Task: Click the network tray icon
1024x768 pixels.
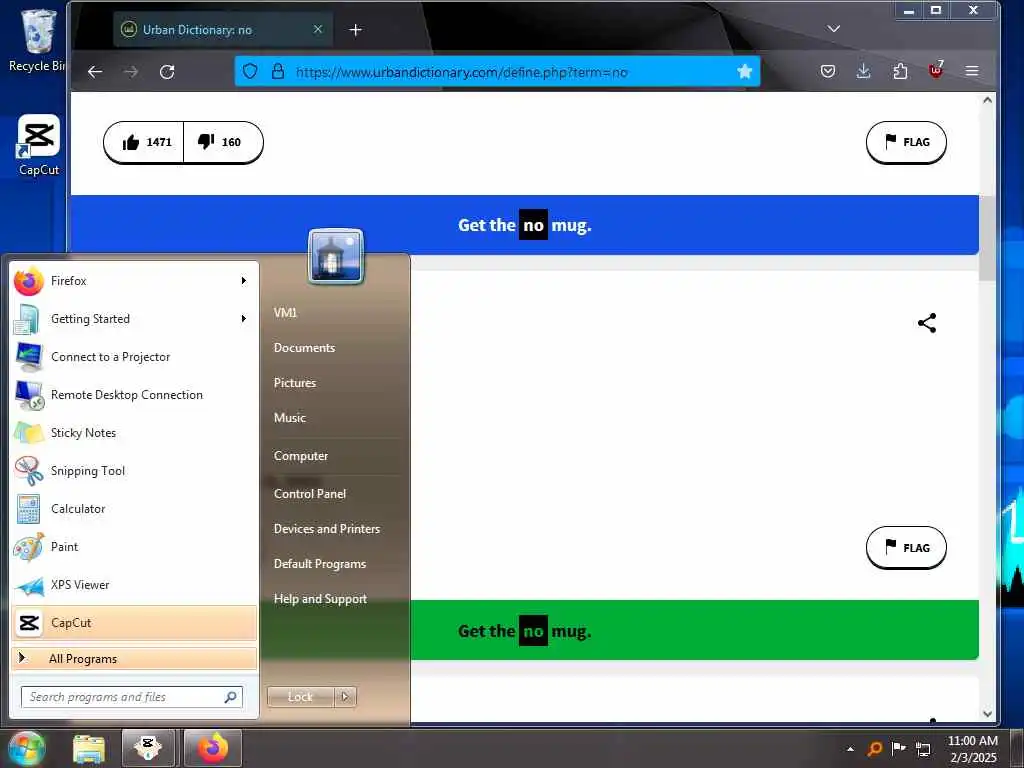Action: (923, 749)
